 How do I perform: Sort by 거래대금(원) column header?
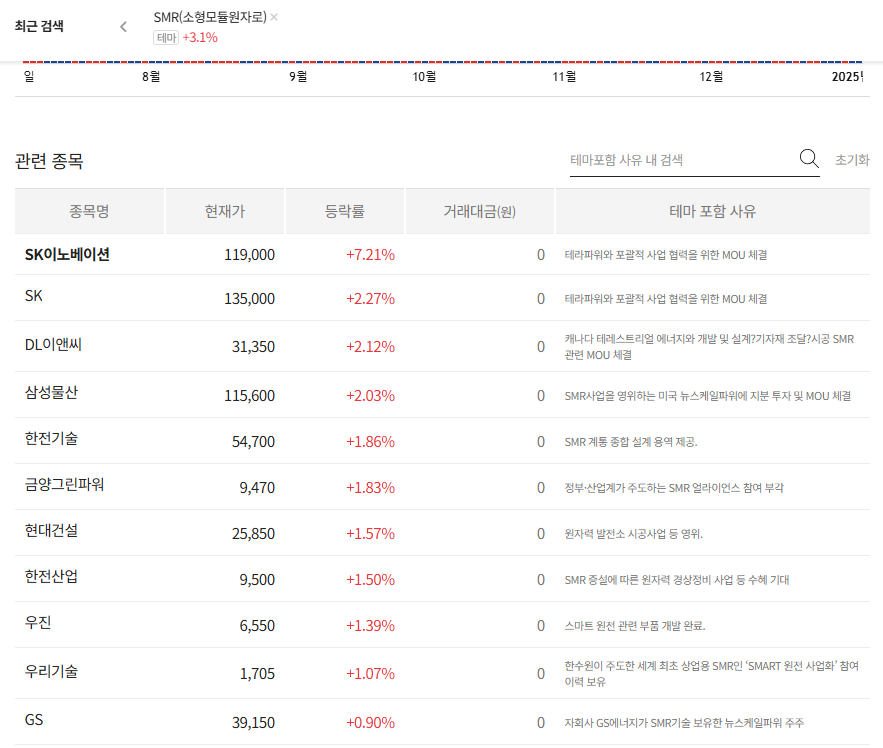[x=480, y=211]
